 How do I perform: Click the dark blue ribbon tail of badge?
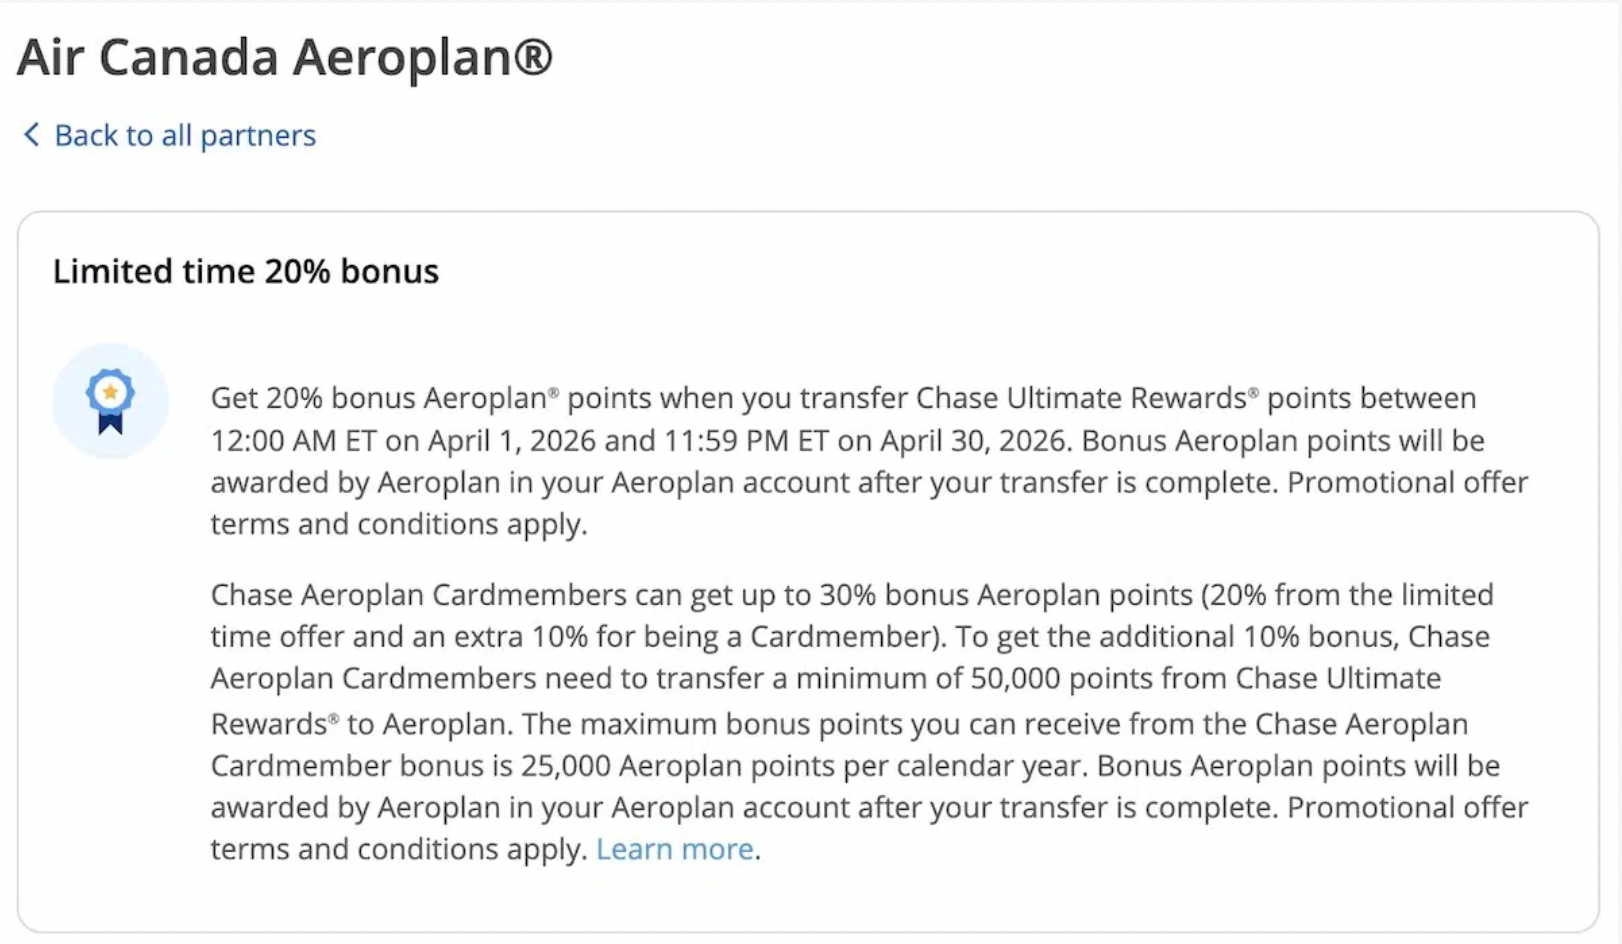pyautogui.click(x=110, y=423)
